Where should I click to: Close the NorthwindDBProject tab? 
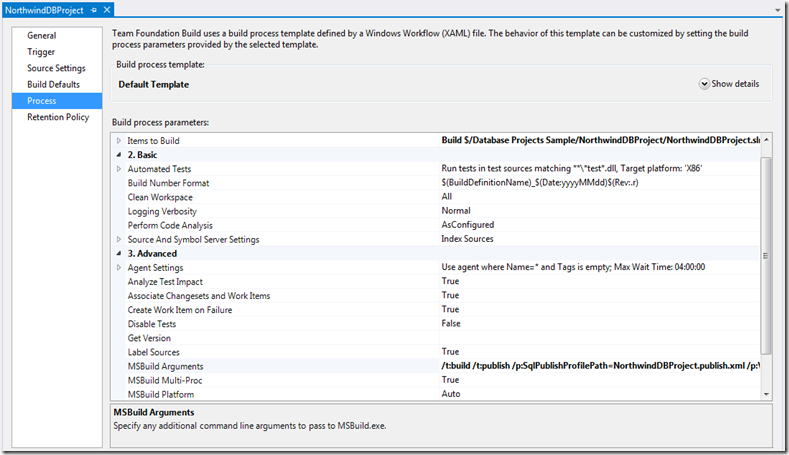(x=107, y=10)
